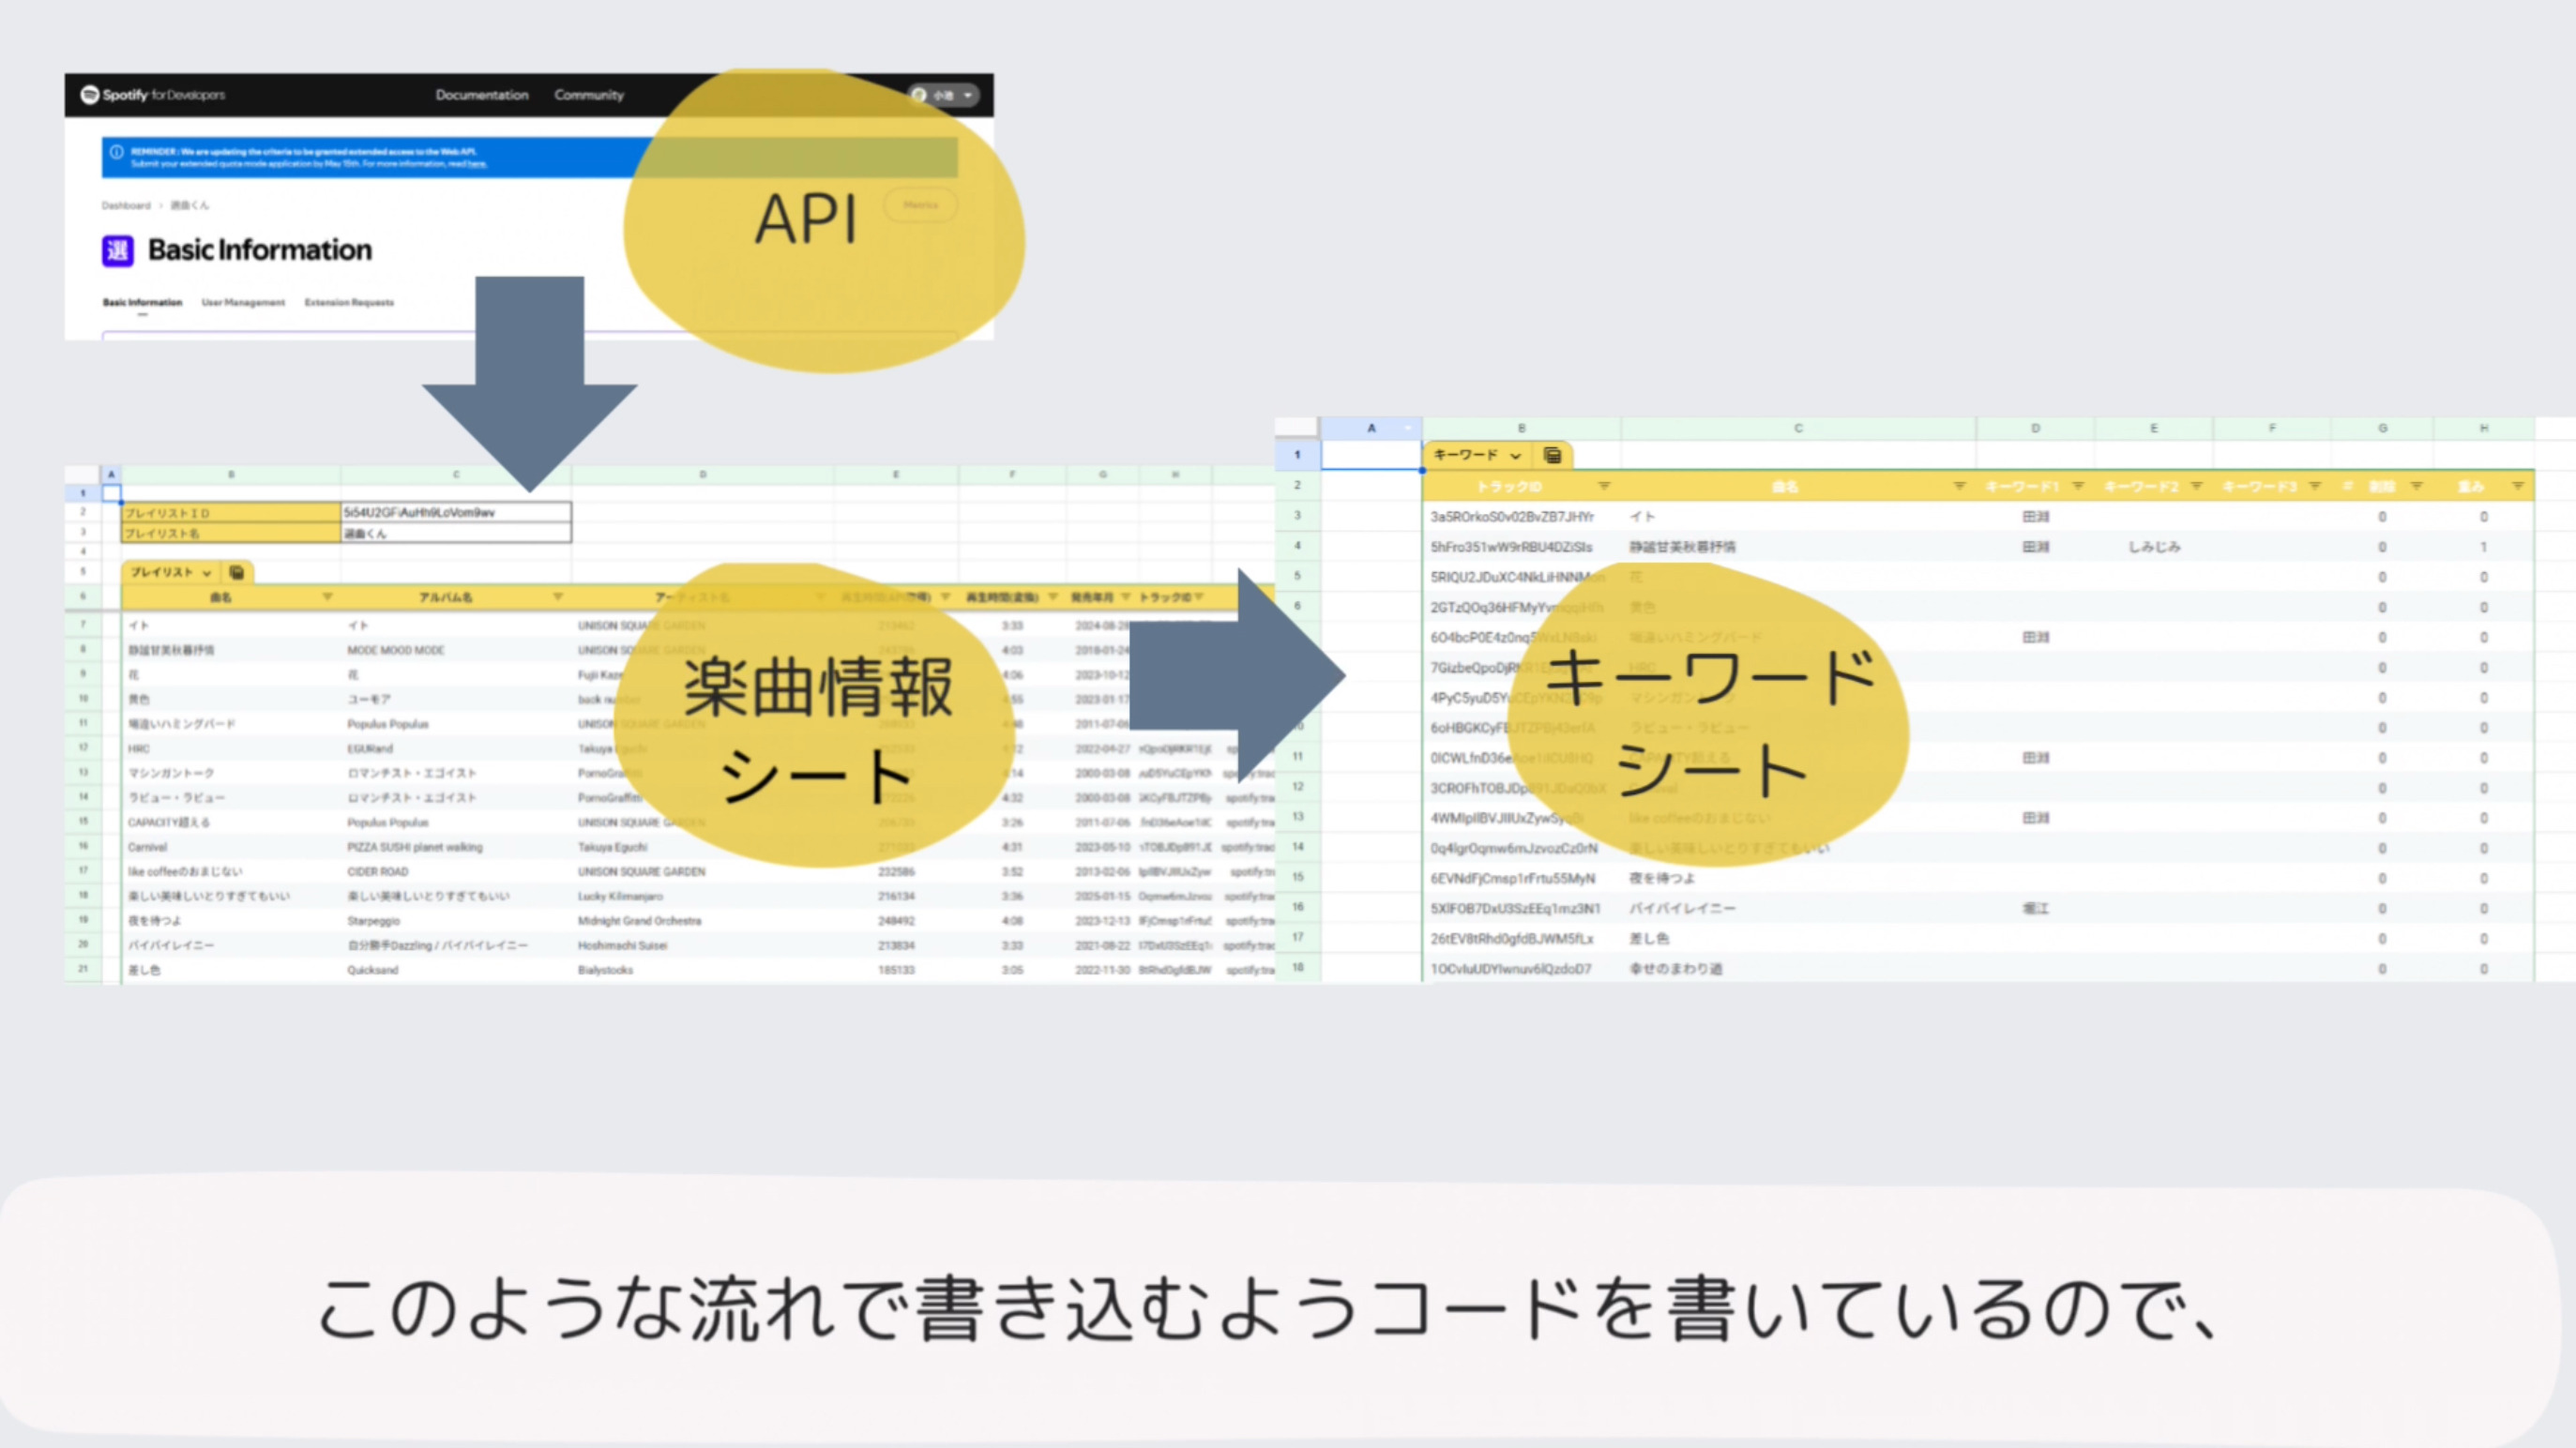Click keyword cell 'しみじみ'

click(2154, 547)
